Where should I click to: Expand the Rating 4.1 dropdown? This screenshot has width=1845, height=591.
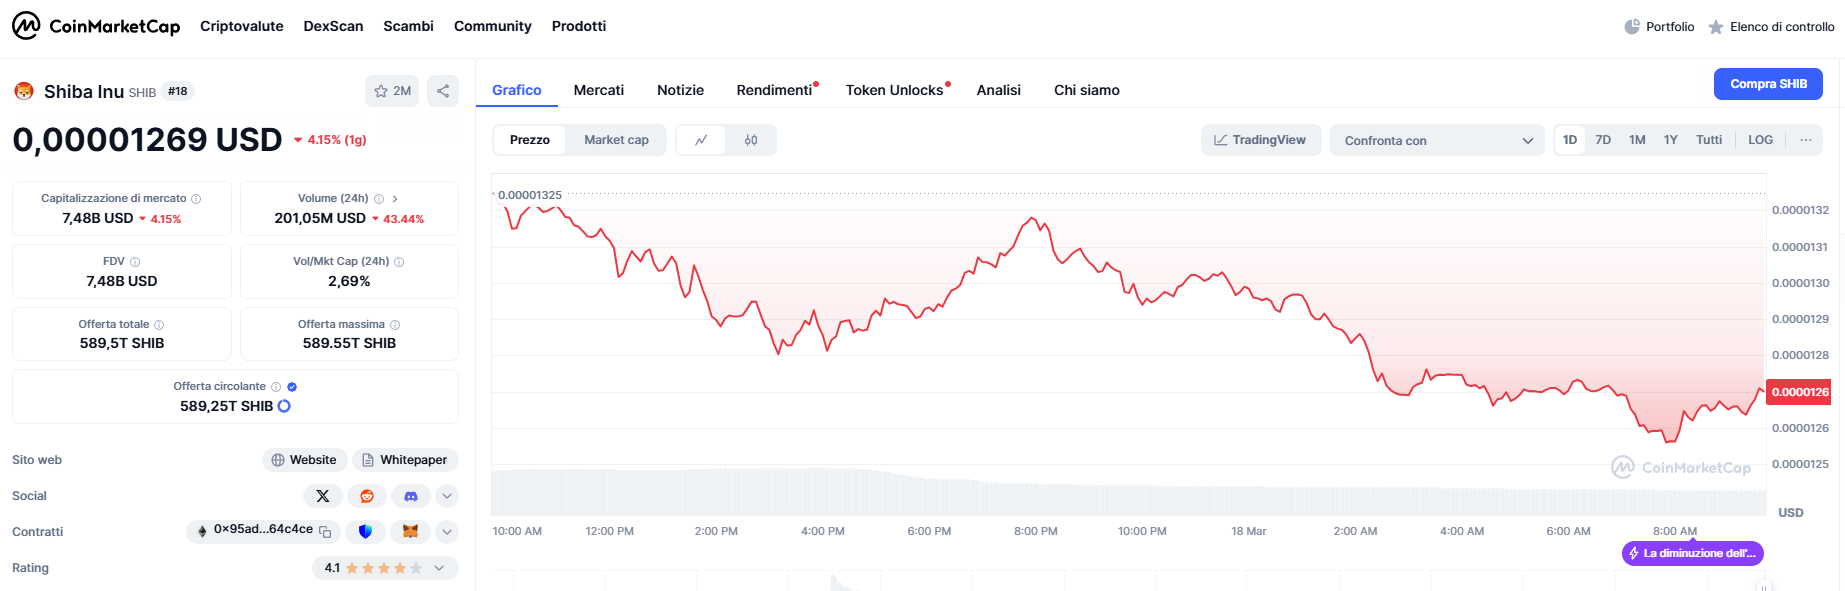pos(438,568)
